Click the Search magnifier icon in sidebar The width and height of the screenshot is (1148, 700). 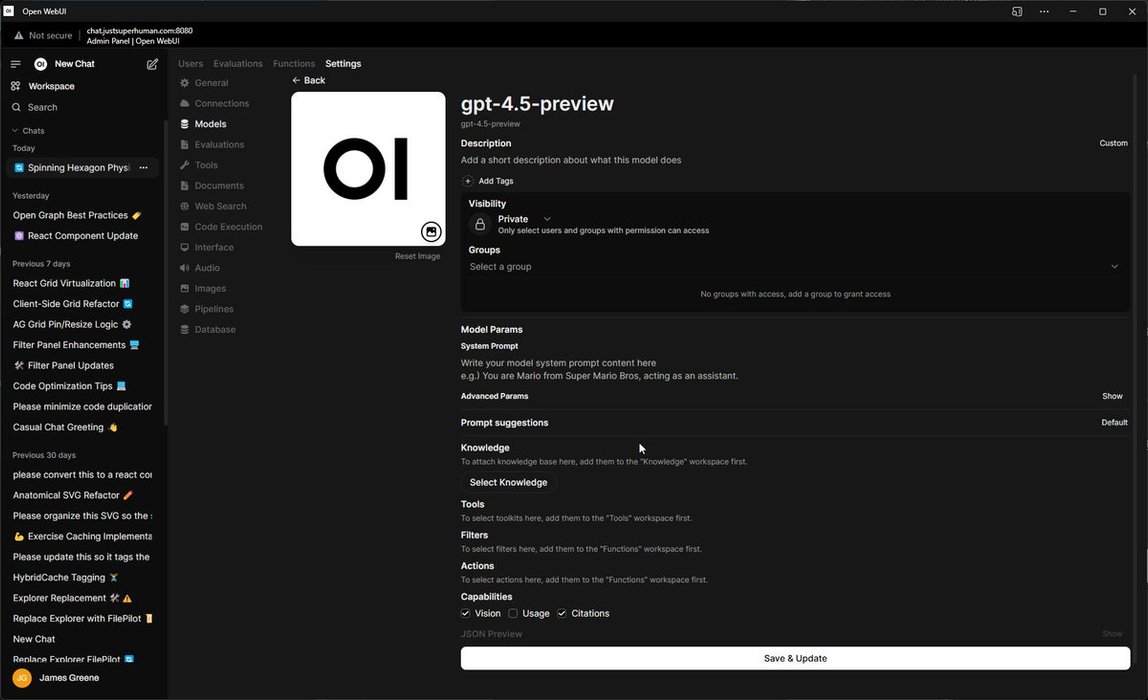(x=16, y=107)
